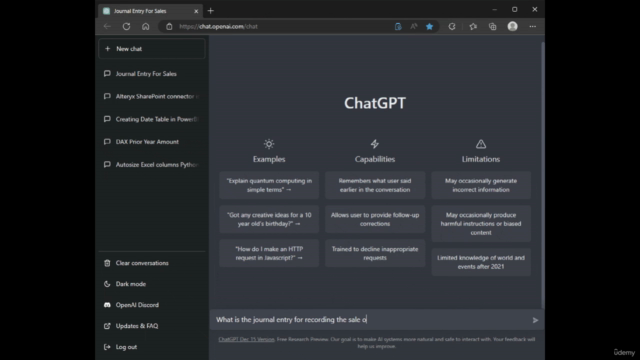Click the New chat plus icon

point(107,49)
